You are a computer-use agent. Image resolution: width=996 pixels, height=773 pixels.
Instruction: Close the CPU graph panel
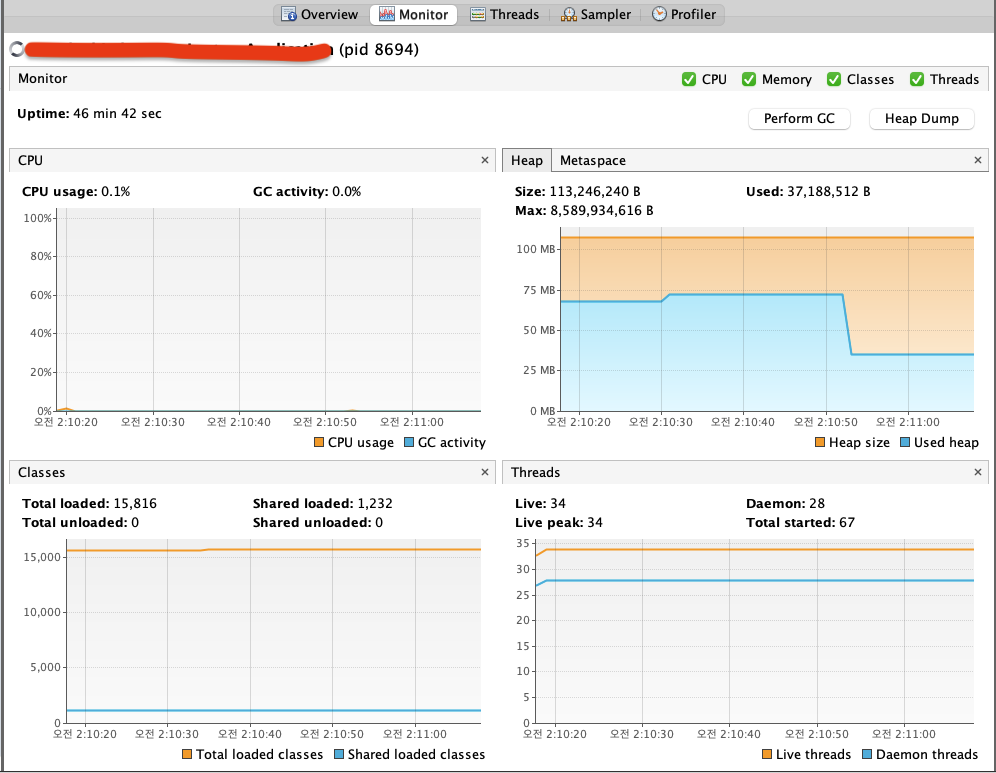pyautogui.click(x=485, y=160)
